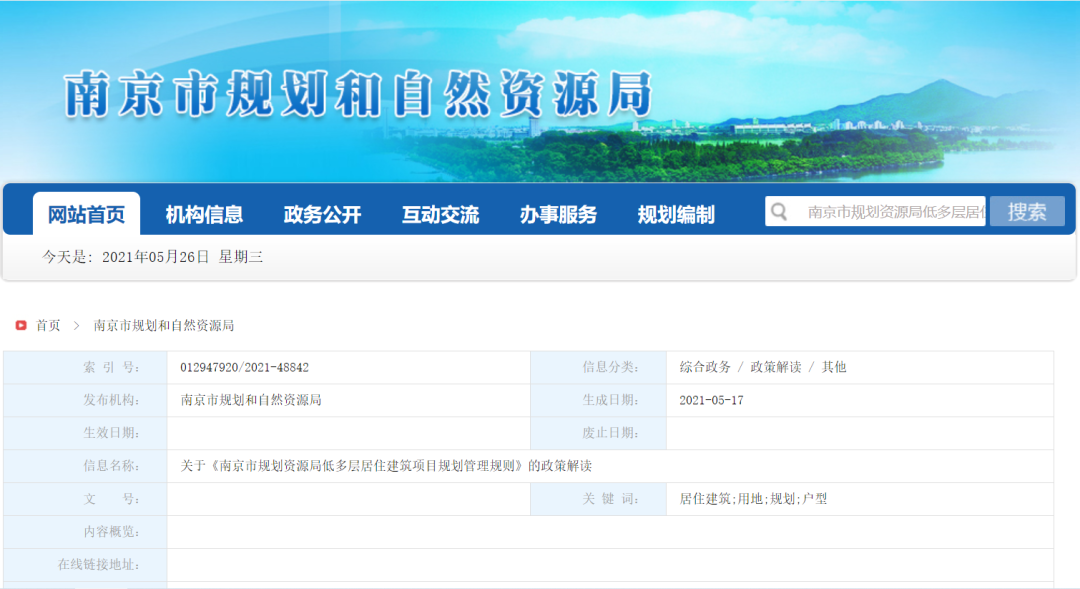
Task: Open the 规划编制 navigation tab
Action: coord(676,214)
